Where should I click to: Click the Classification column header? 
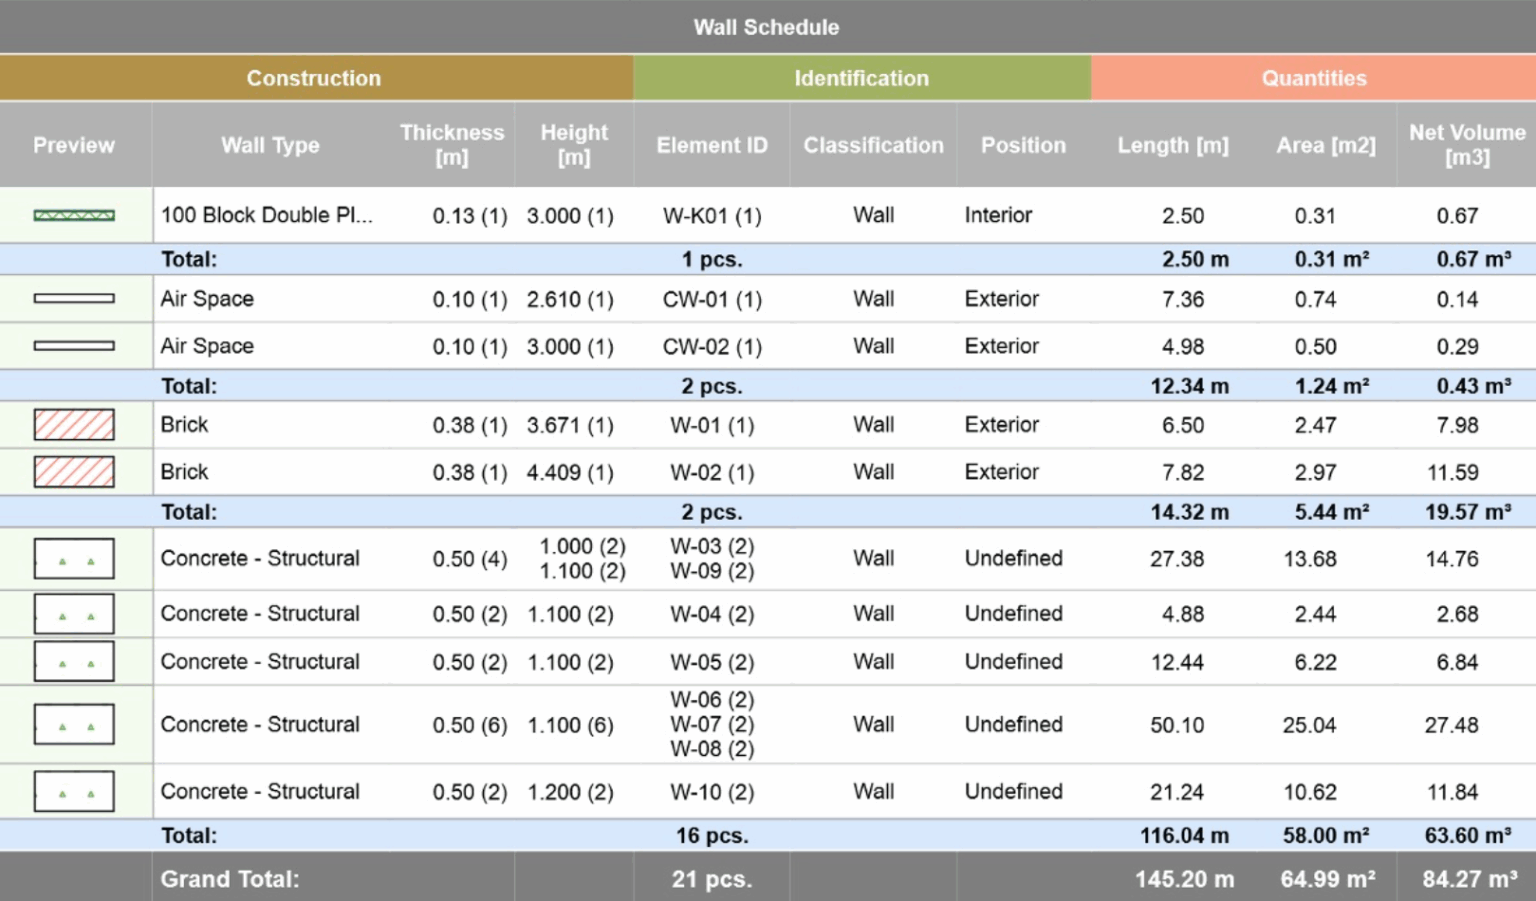pos(873,145)
